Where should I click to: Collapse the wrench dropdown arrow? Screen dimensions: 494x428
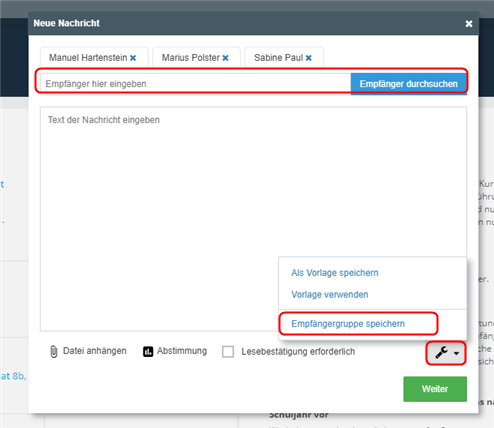pos(457,353)
